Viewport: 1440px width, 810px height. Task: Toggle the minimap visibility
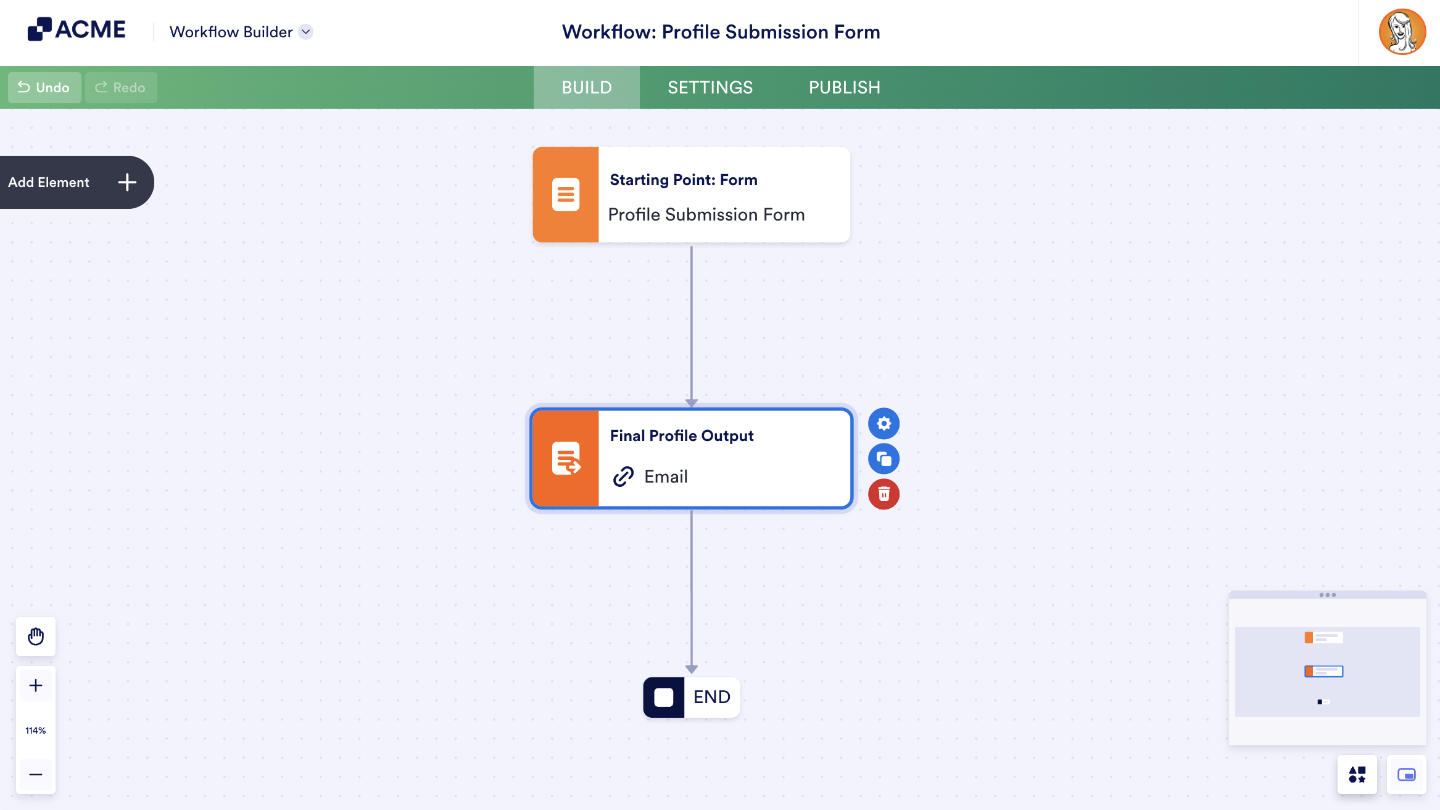(1406, 775)
